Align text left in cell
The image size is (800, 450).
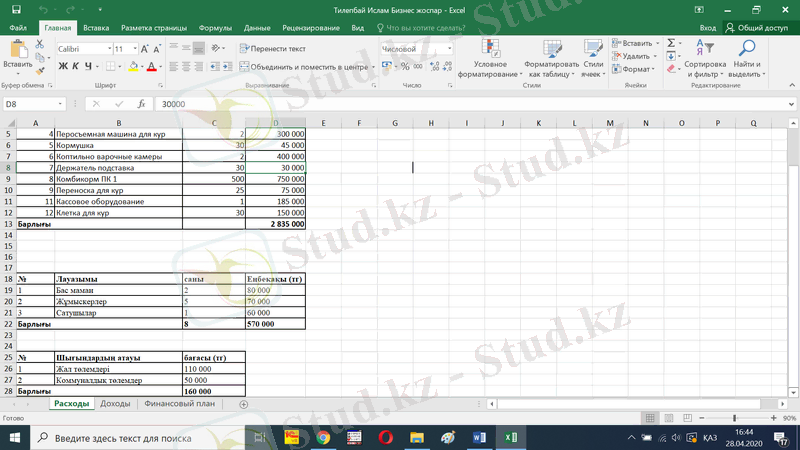[173, 66]
